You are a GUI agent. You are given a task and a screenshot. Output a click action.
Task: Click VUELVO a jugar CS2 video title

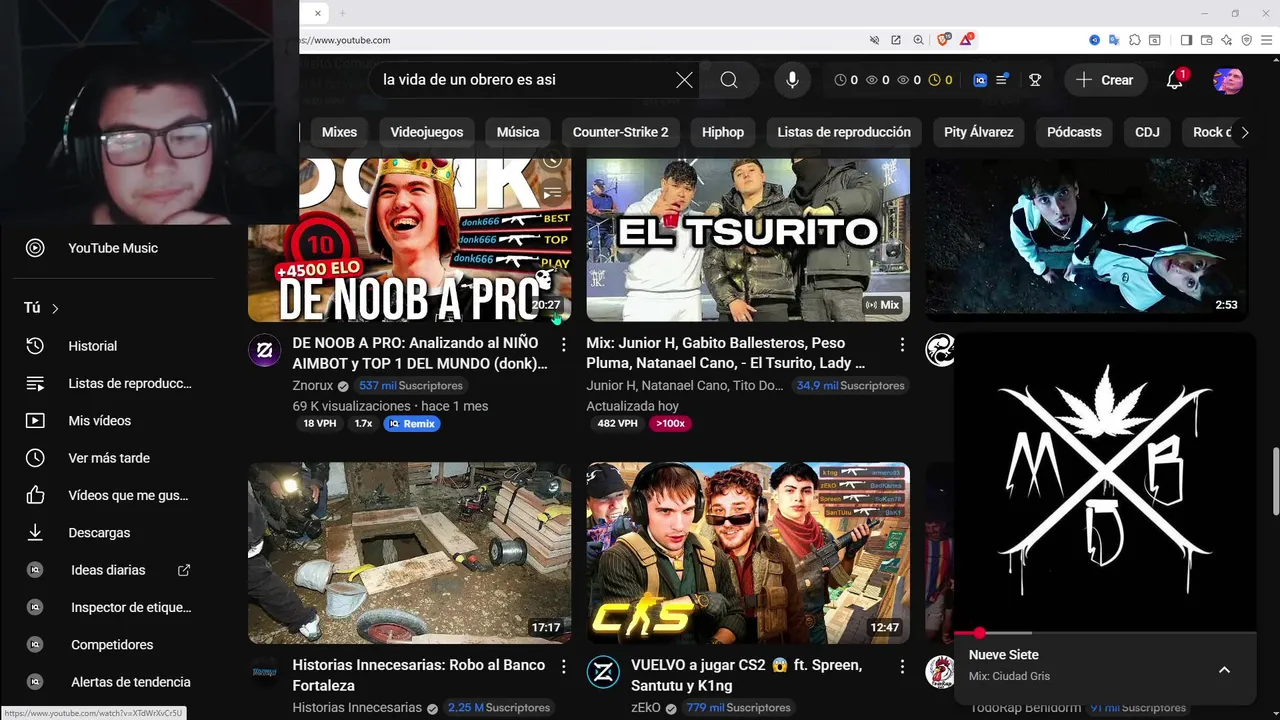tap(746, 675)
